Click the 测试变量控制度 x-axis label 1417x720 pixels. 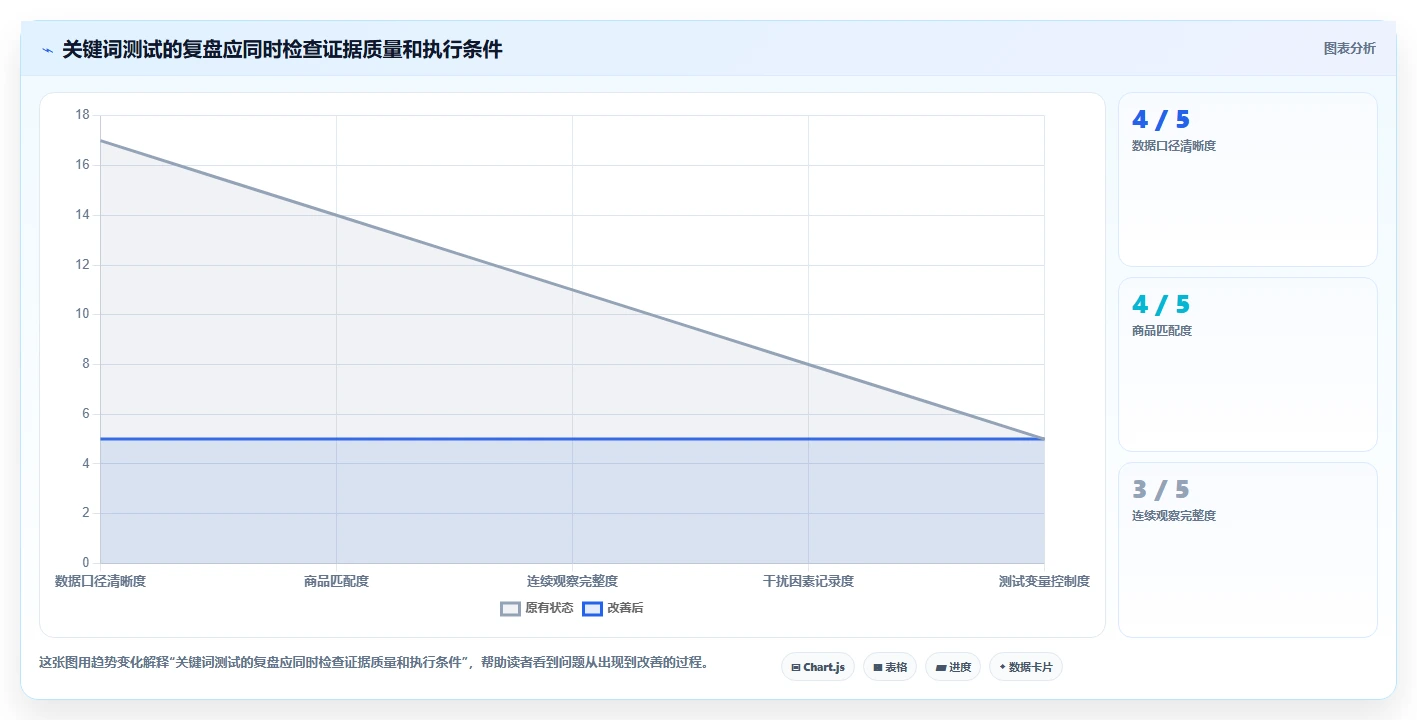point(1044,581)
